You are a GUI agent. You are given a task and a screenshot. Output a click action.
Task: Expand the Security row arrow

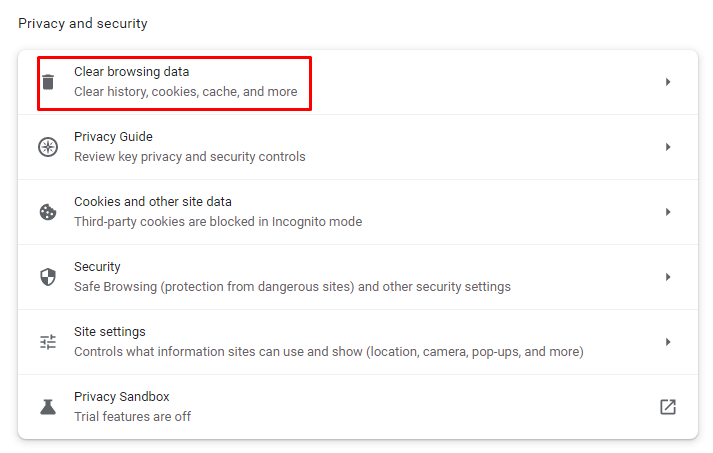point(668,277)
